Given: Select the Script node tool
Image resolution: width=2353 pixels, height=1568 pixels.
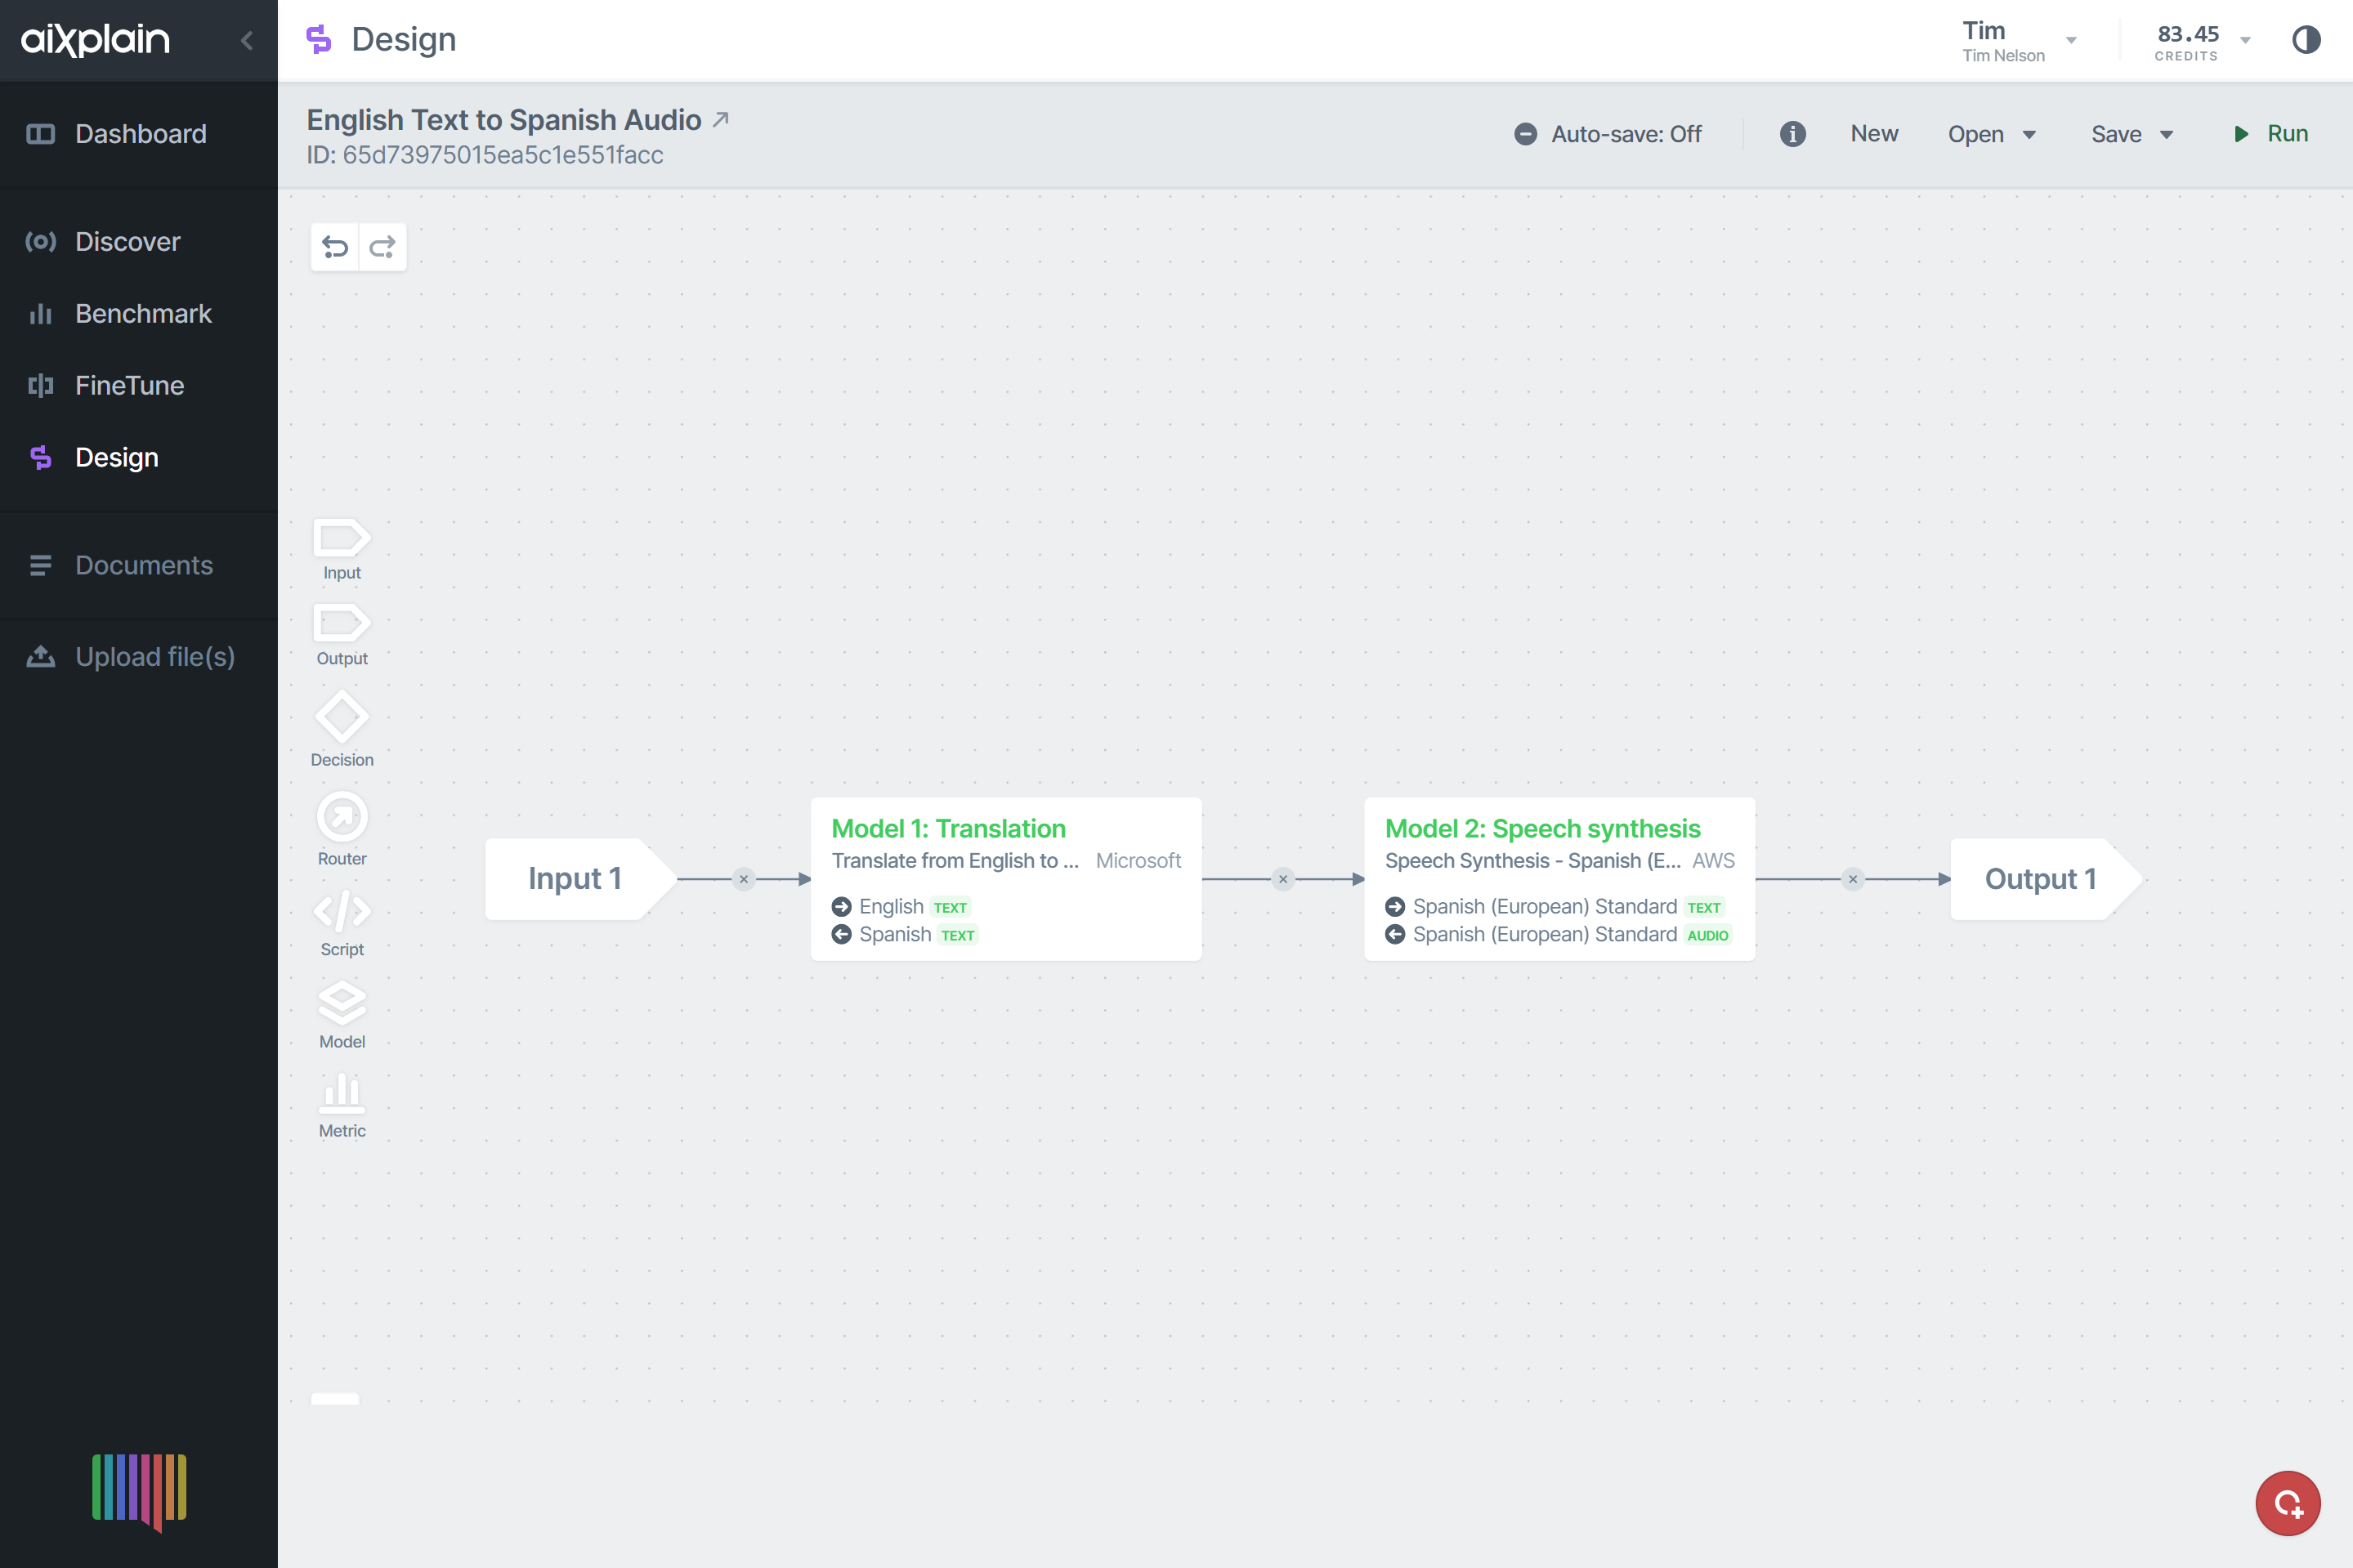Looking at the screenshot, I should 342,923.
